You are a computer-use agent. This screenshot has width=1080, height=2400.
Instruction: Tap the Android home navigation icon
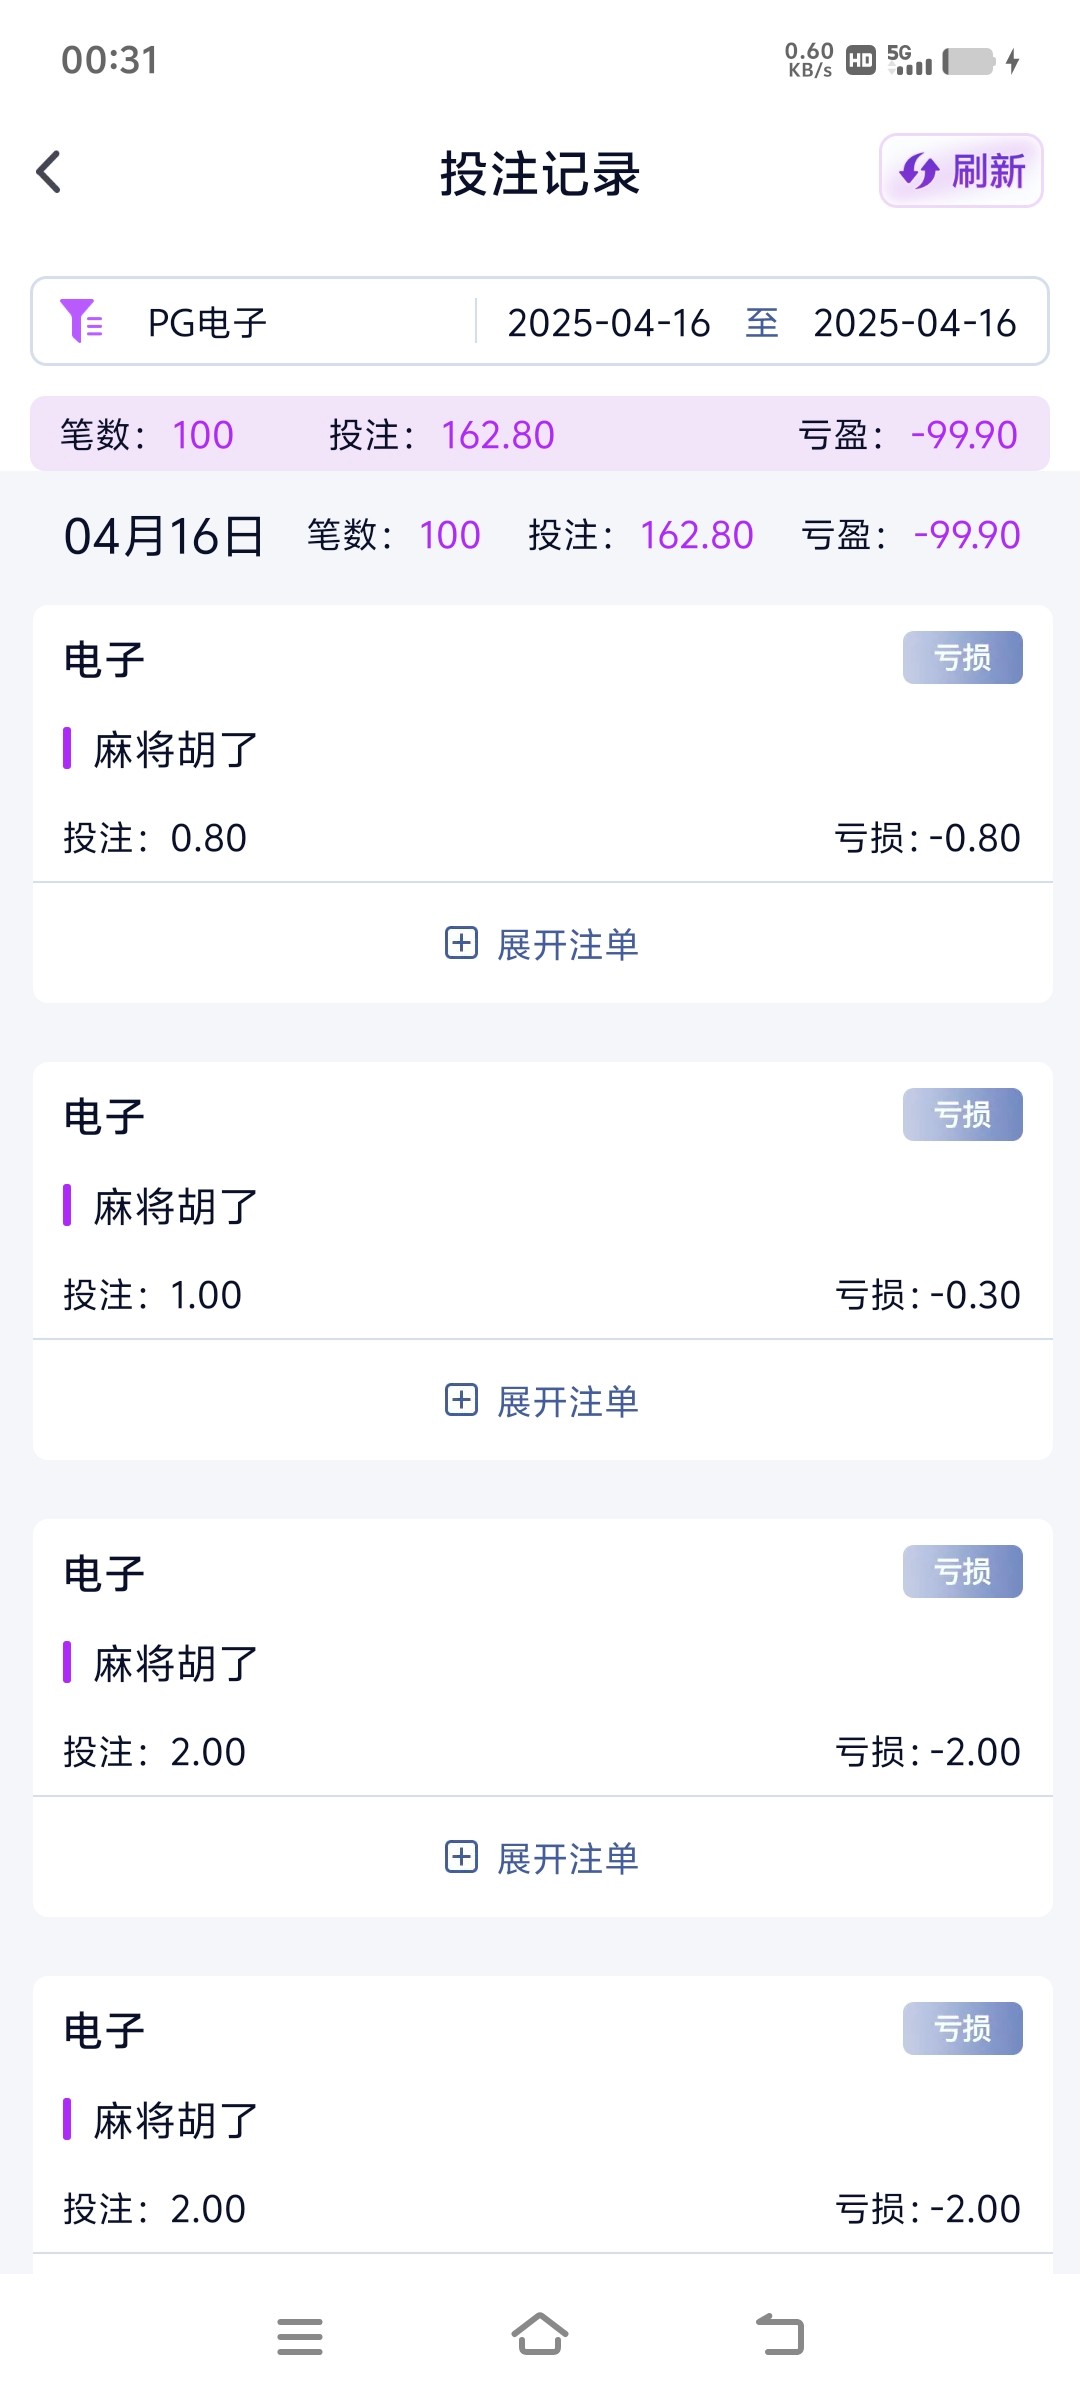540,2336
